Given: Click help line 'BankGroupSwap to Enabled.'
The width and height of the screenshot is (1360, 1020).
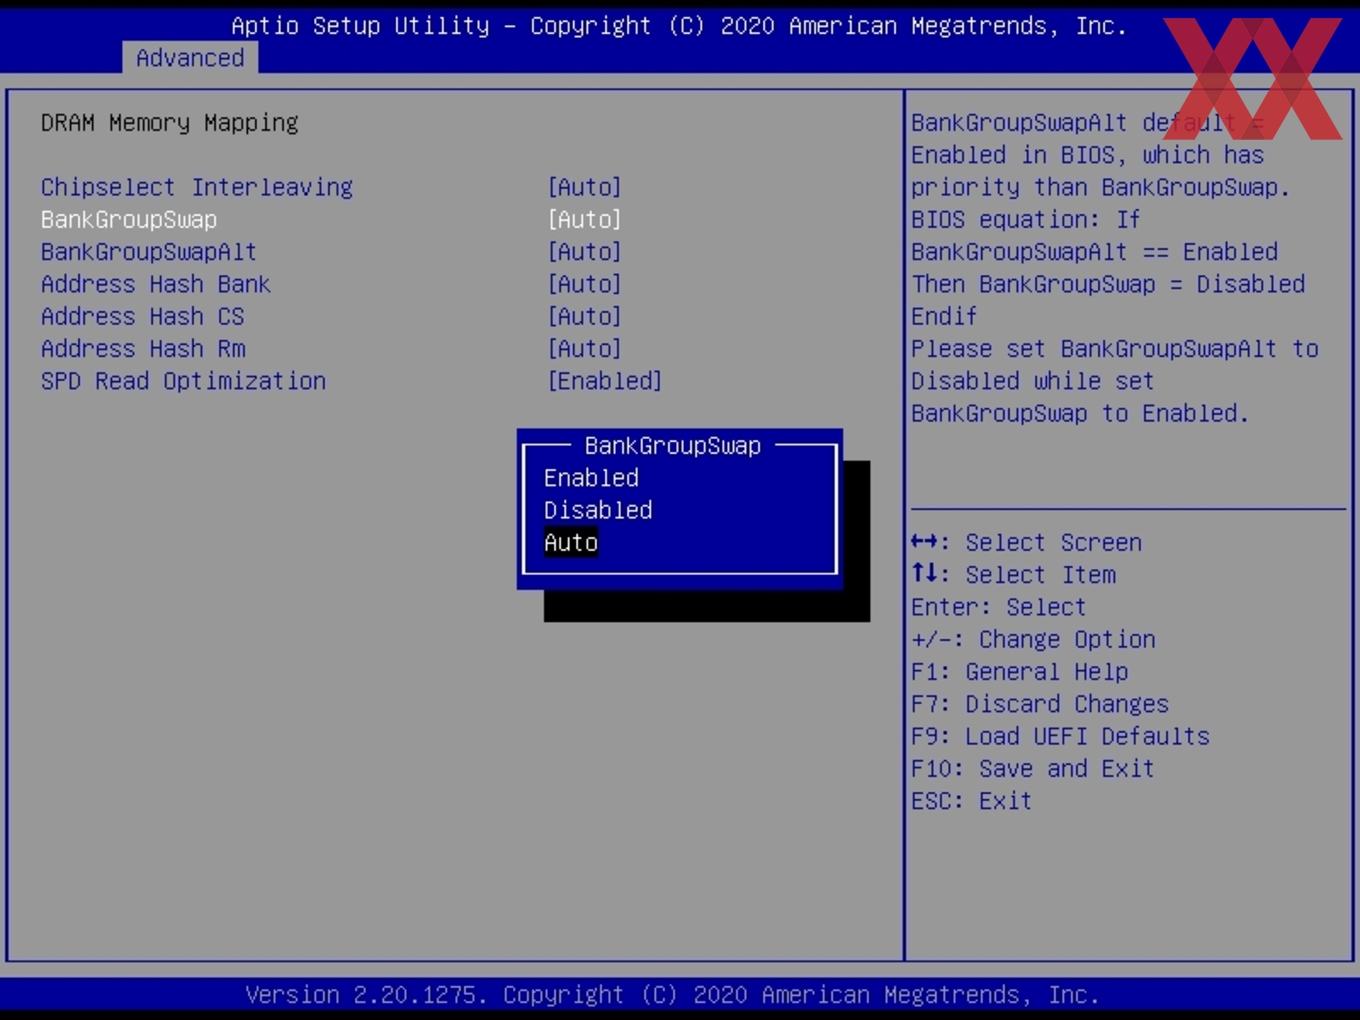Looking at the screenshot, I should coord(1080,413).
